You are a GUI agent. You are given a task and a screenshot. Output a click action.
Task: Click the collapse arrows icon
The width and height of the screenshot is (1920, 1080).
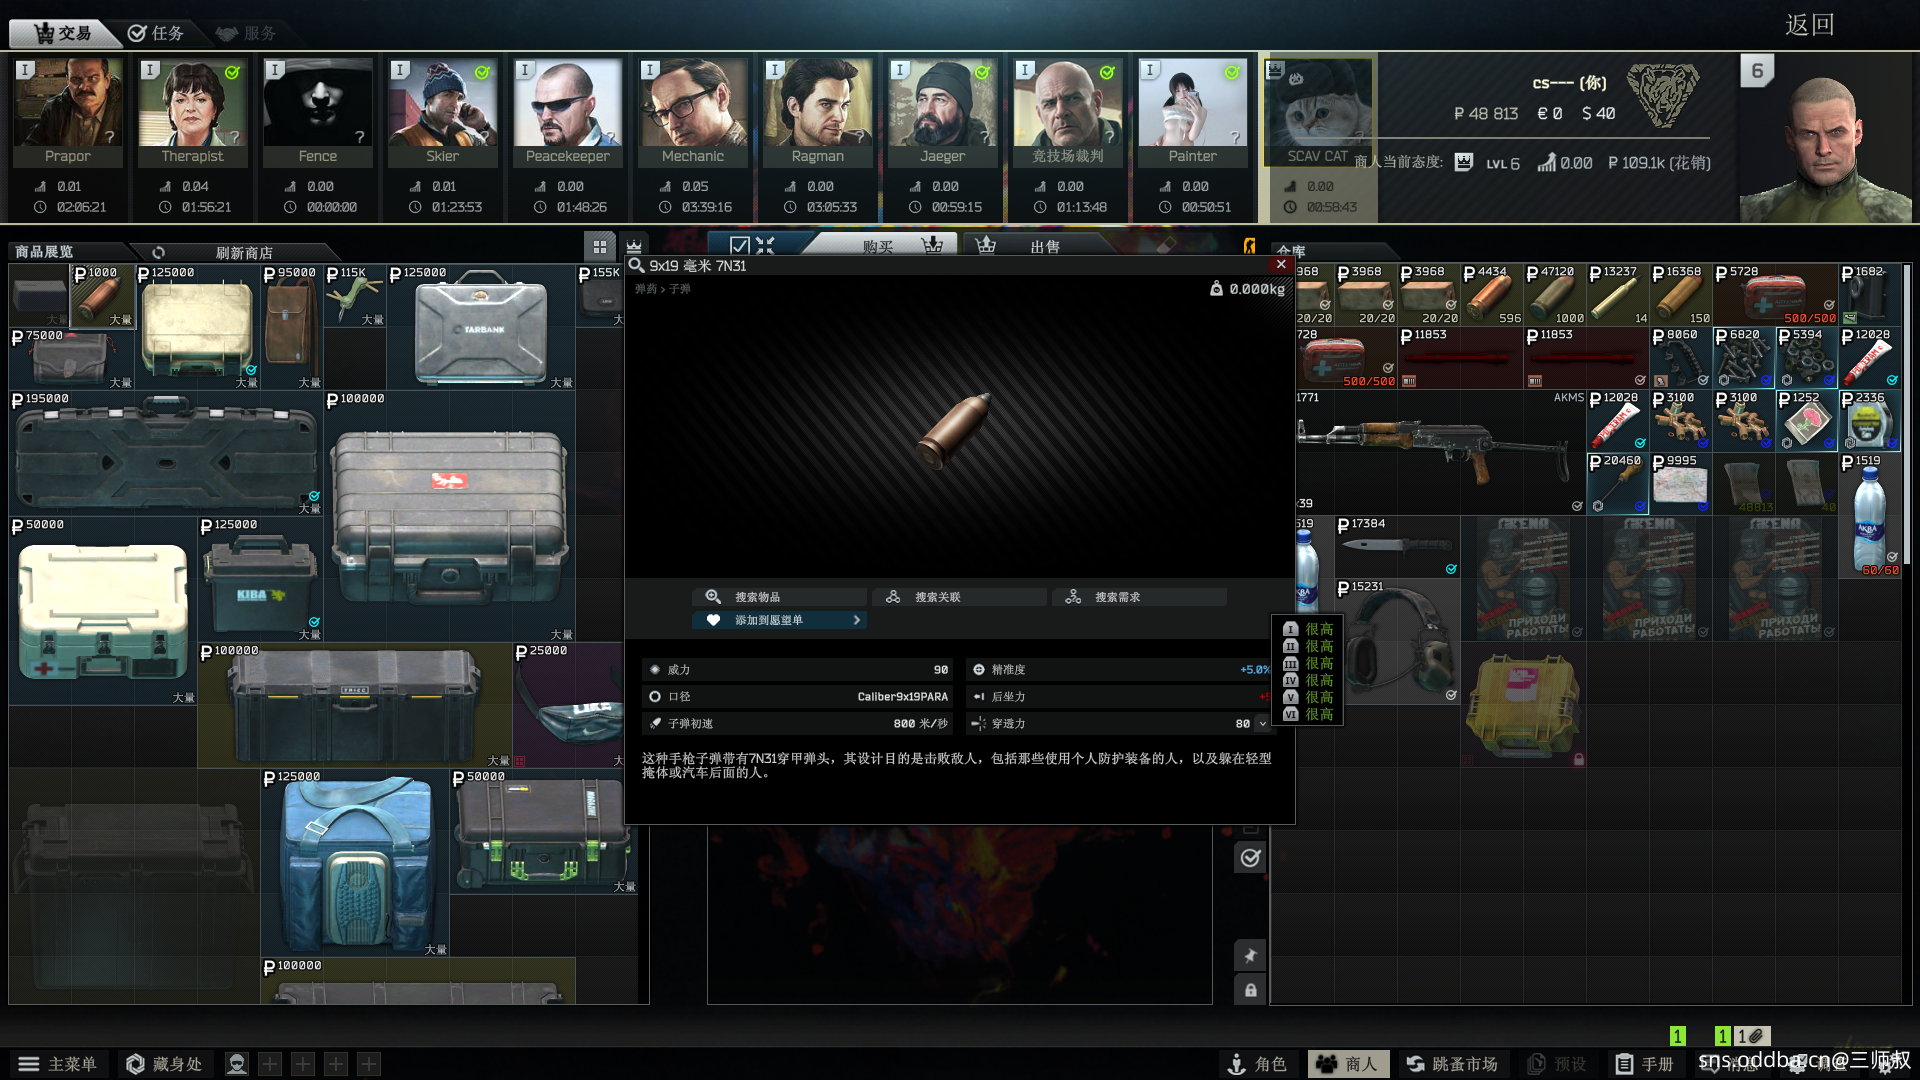coord(765,245)
